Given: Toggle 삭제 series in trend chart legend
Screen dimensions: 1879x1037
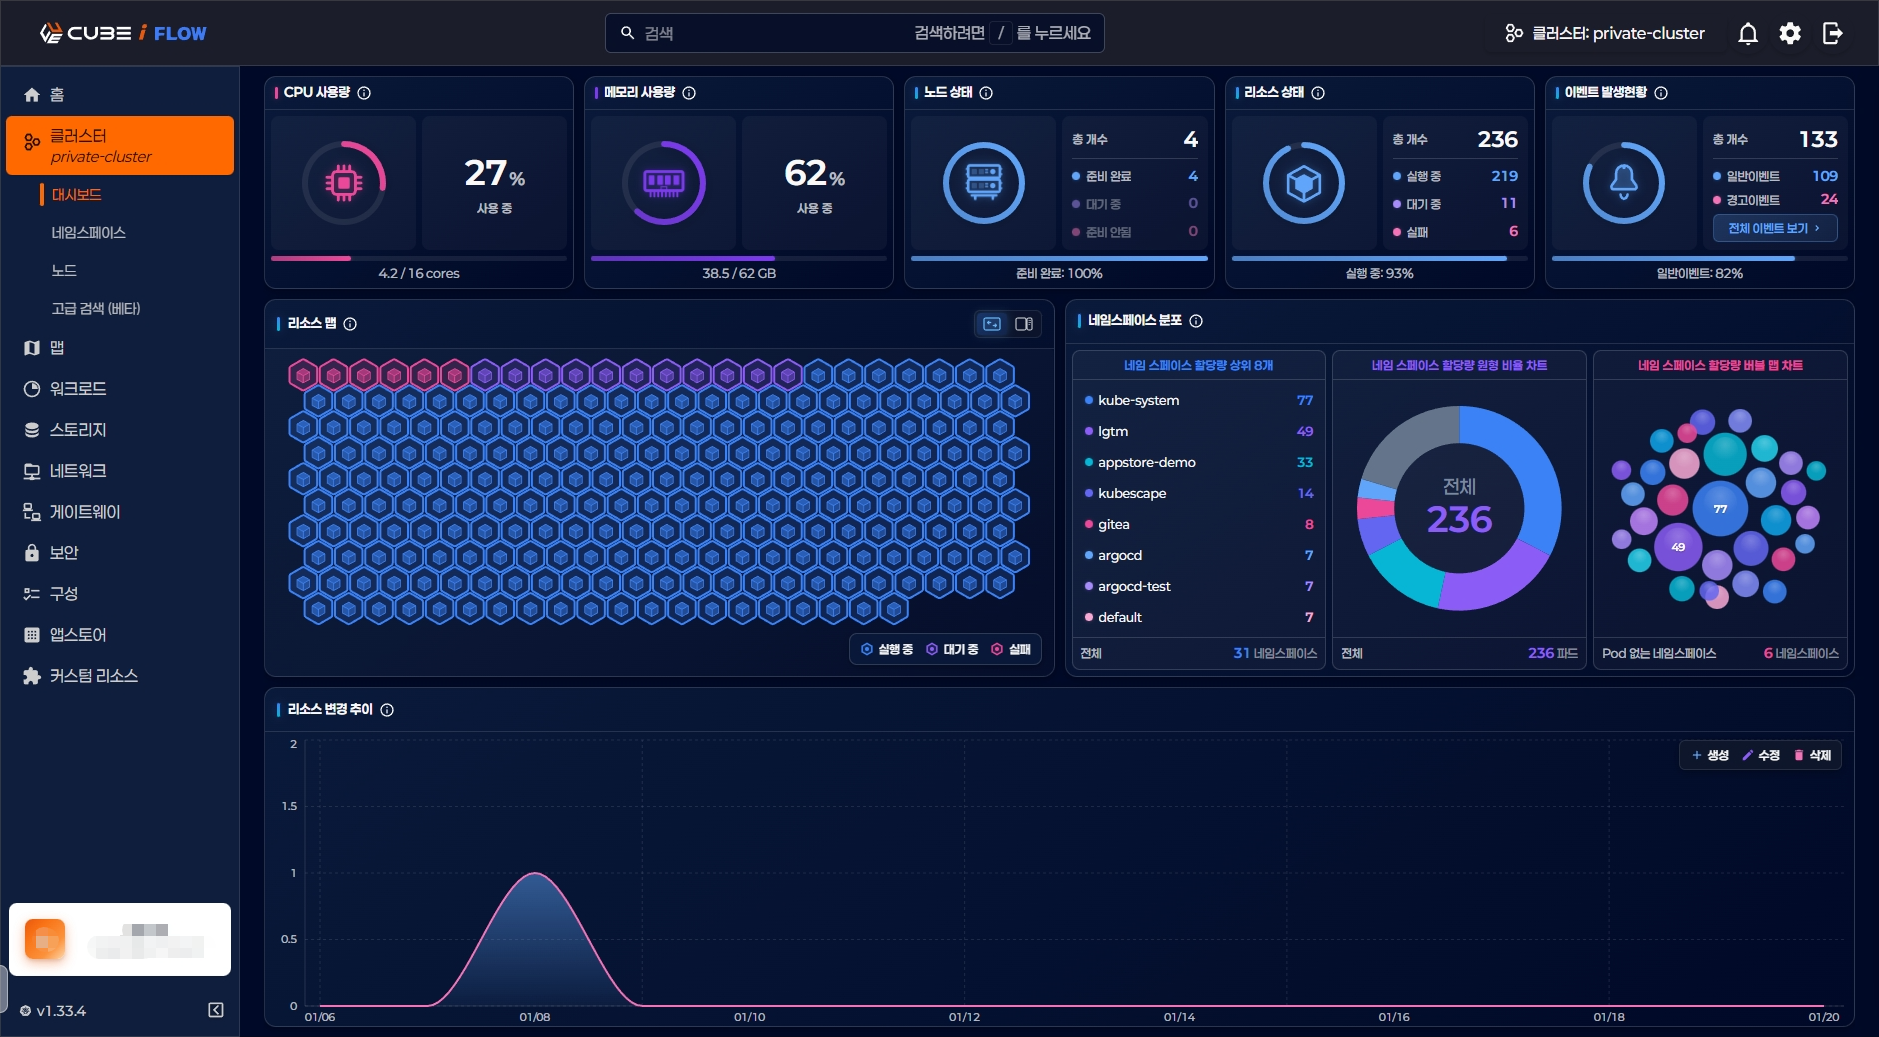Looking at the screenshot, I should (1813, 756).
